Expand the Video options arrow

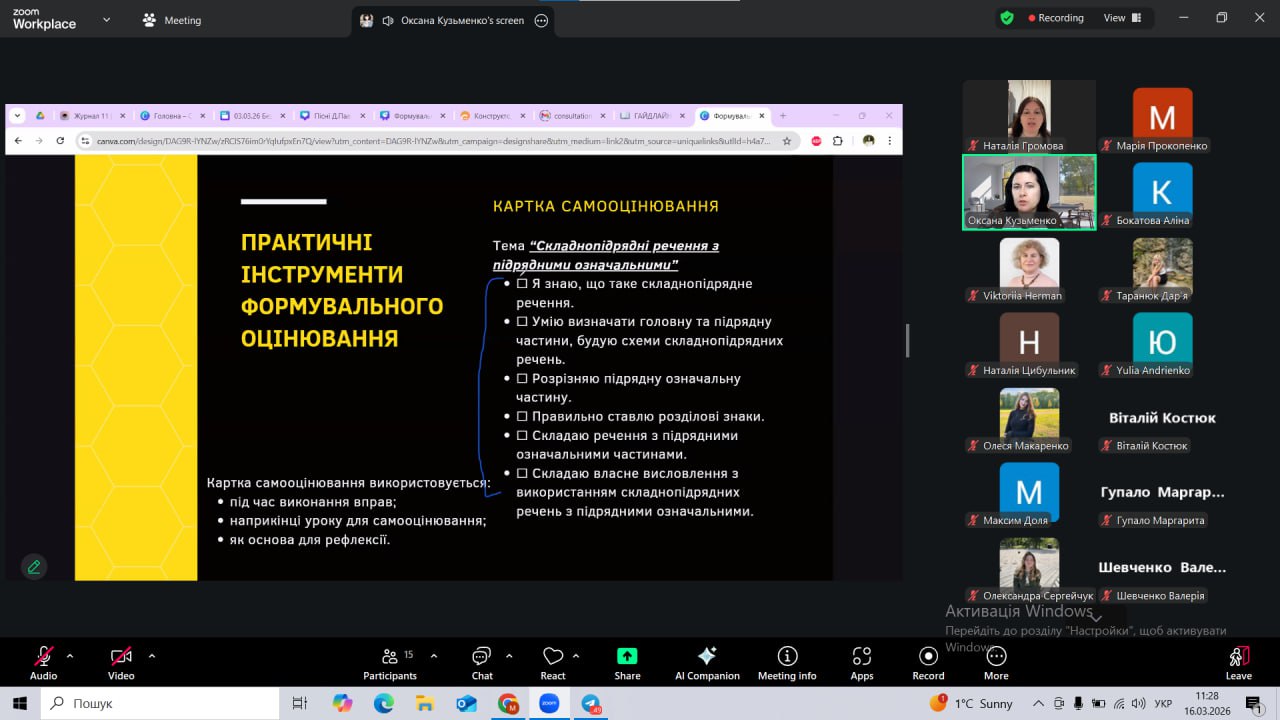152,656
